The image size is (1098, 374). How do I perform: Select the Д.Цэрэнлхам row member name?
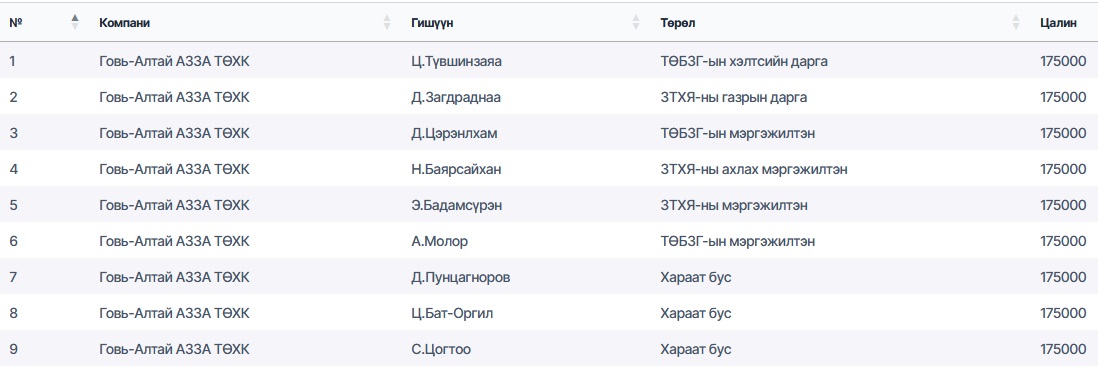(454, 133)
